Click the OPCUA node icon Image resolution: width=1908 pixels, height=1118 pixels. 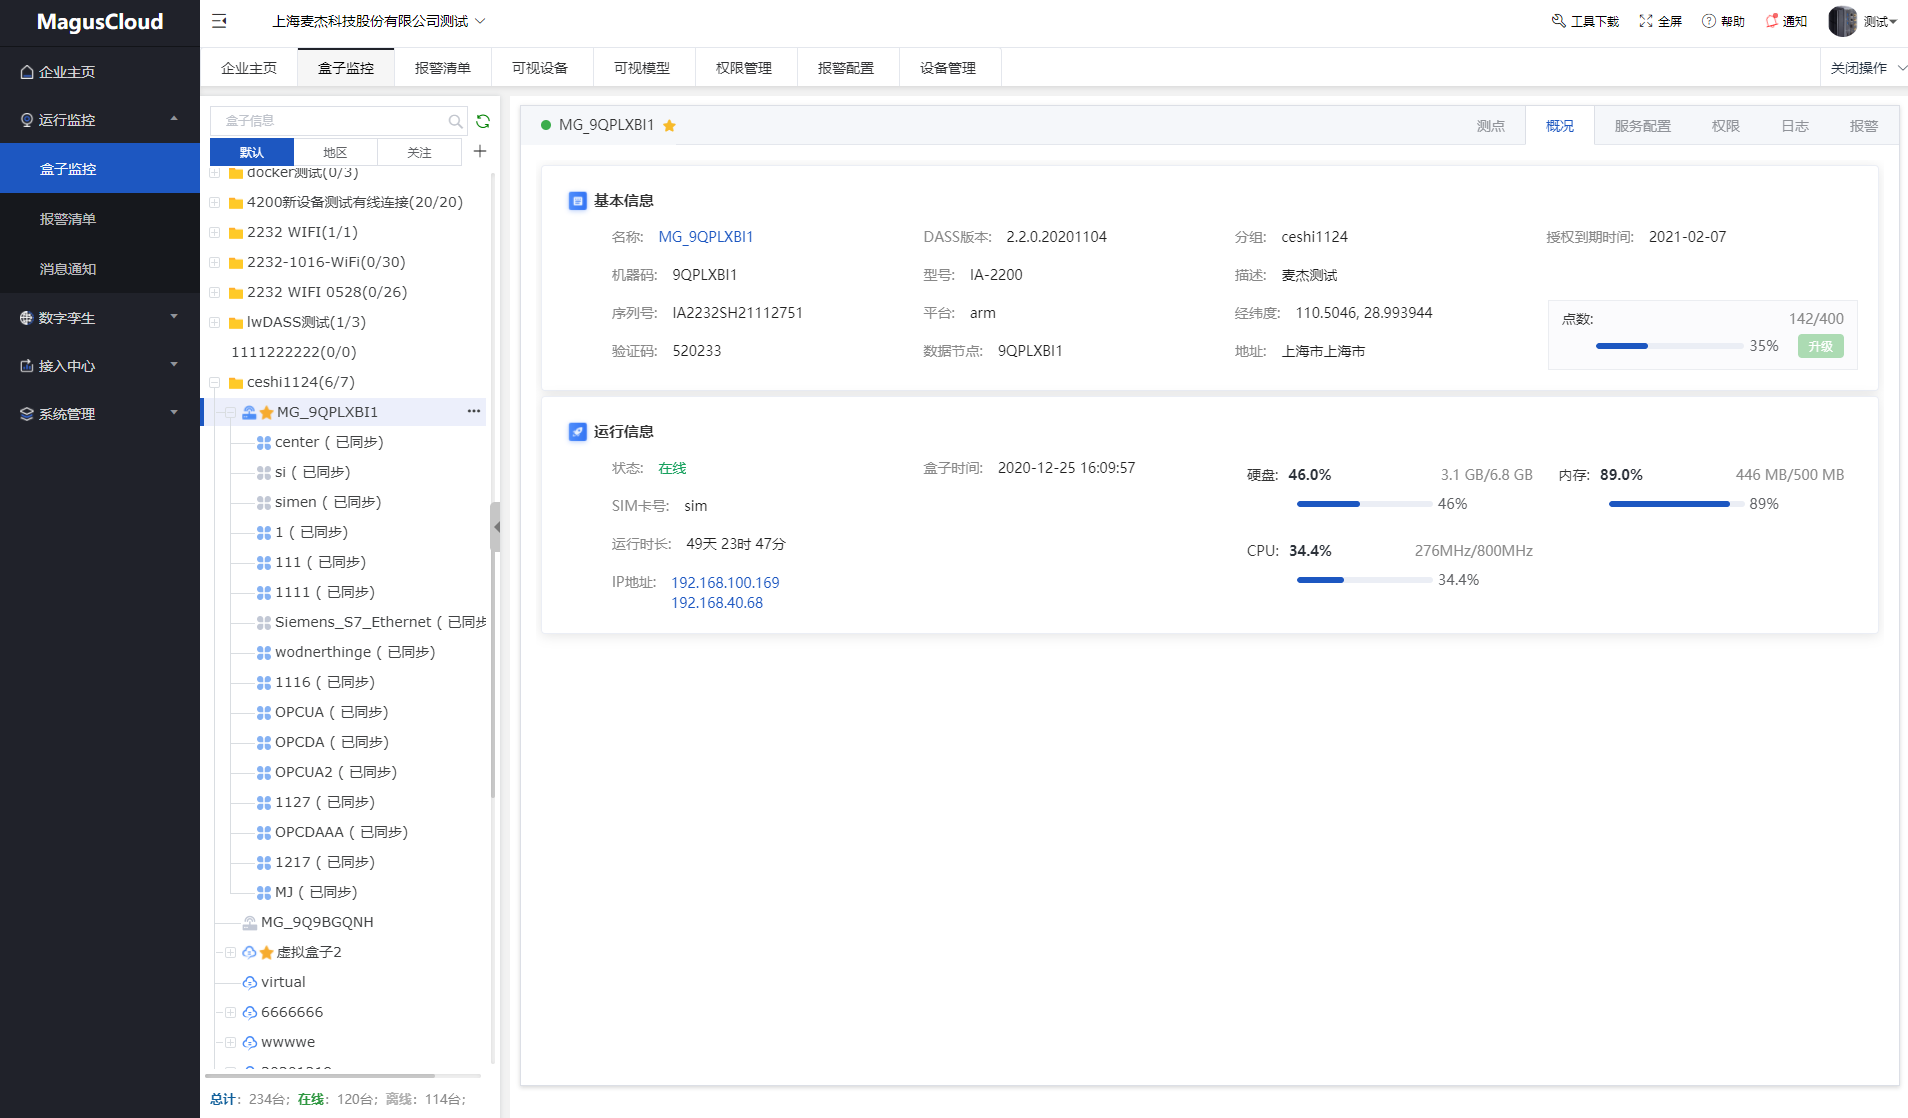264,712
